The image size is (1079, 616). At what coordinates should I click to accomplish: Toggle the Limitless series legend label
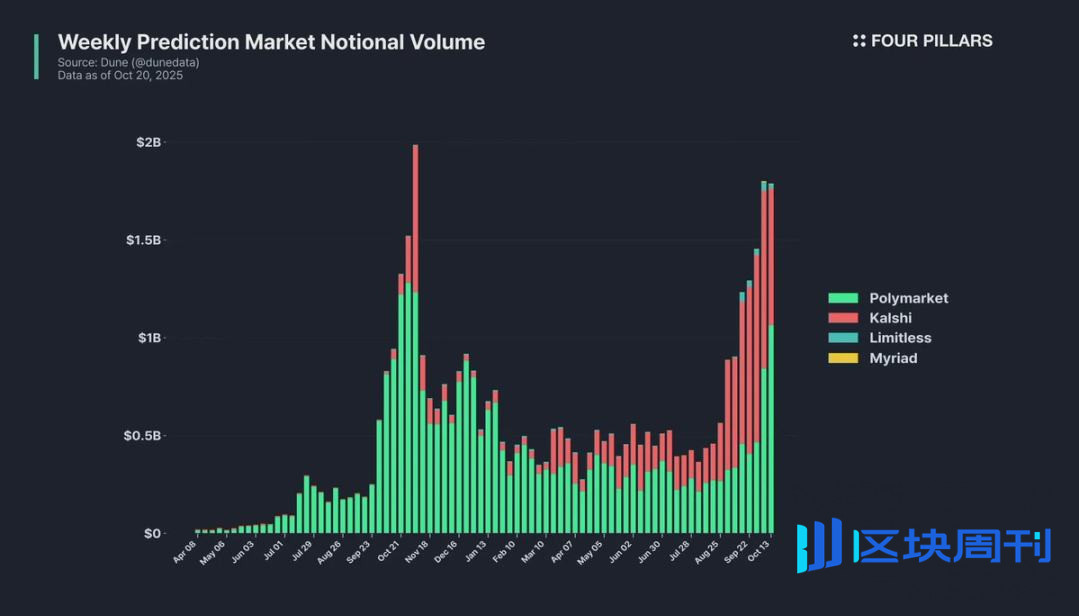tap(900, 338)
